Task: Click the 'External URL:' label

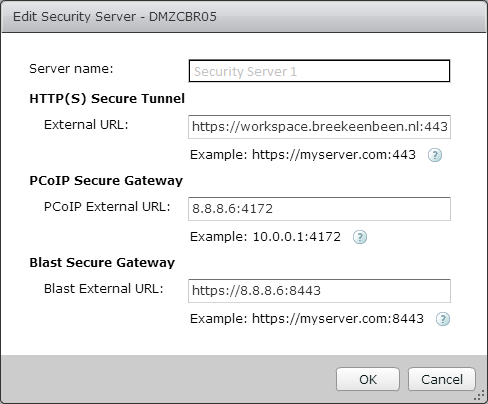Action: 86,125
